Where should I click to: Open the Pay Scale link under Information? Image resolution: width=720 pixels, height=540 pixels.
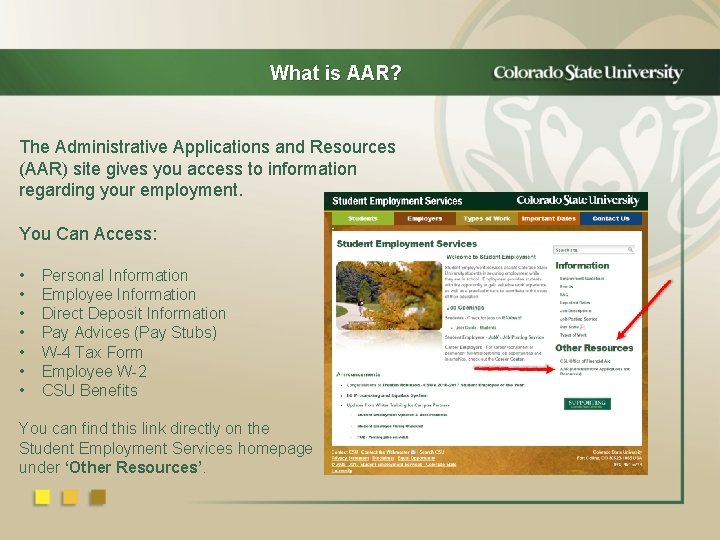click(x=569, y=327)
